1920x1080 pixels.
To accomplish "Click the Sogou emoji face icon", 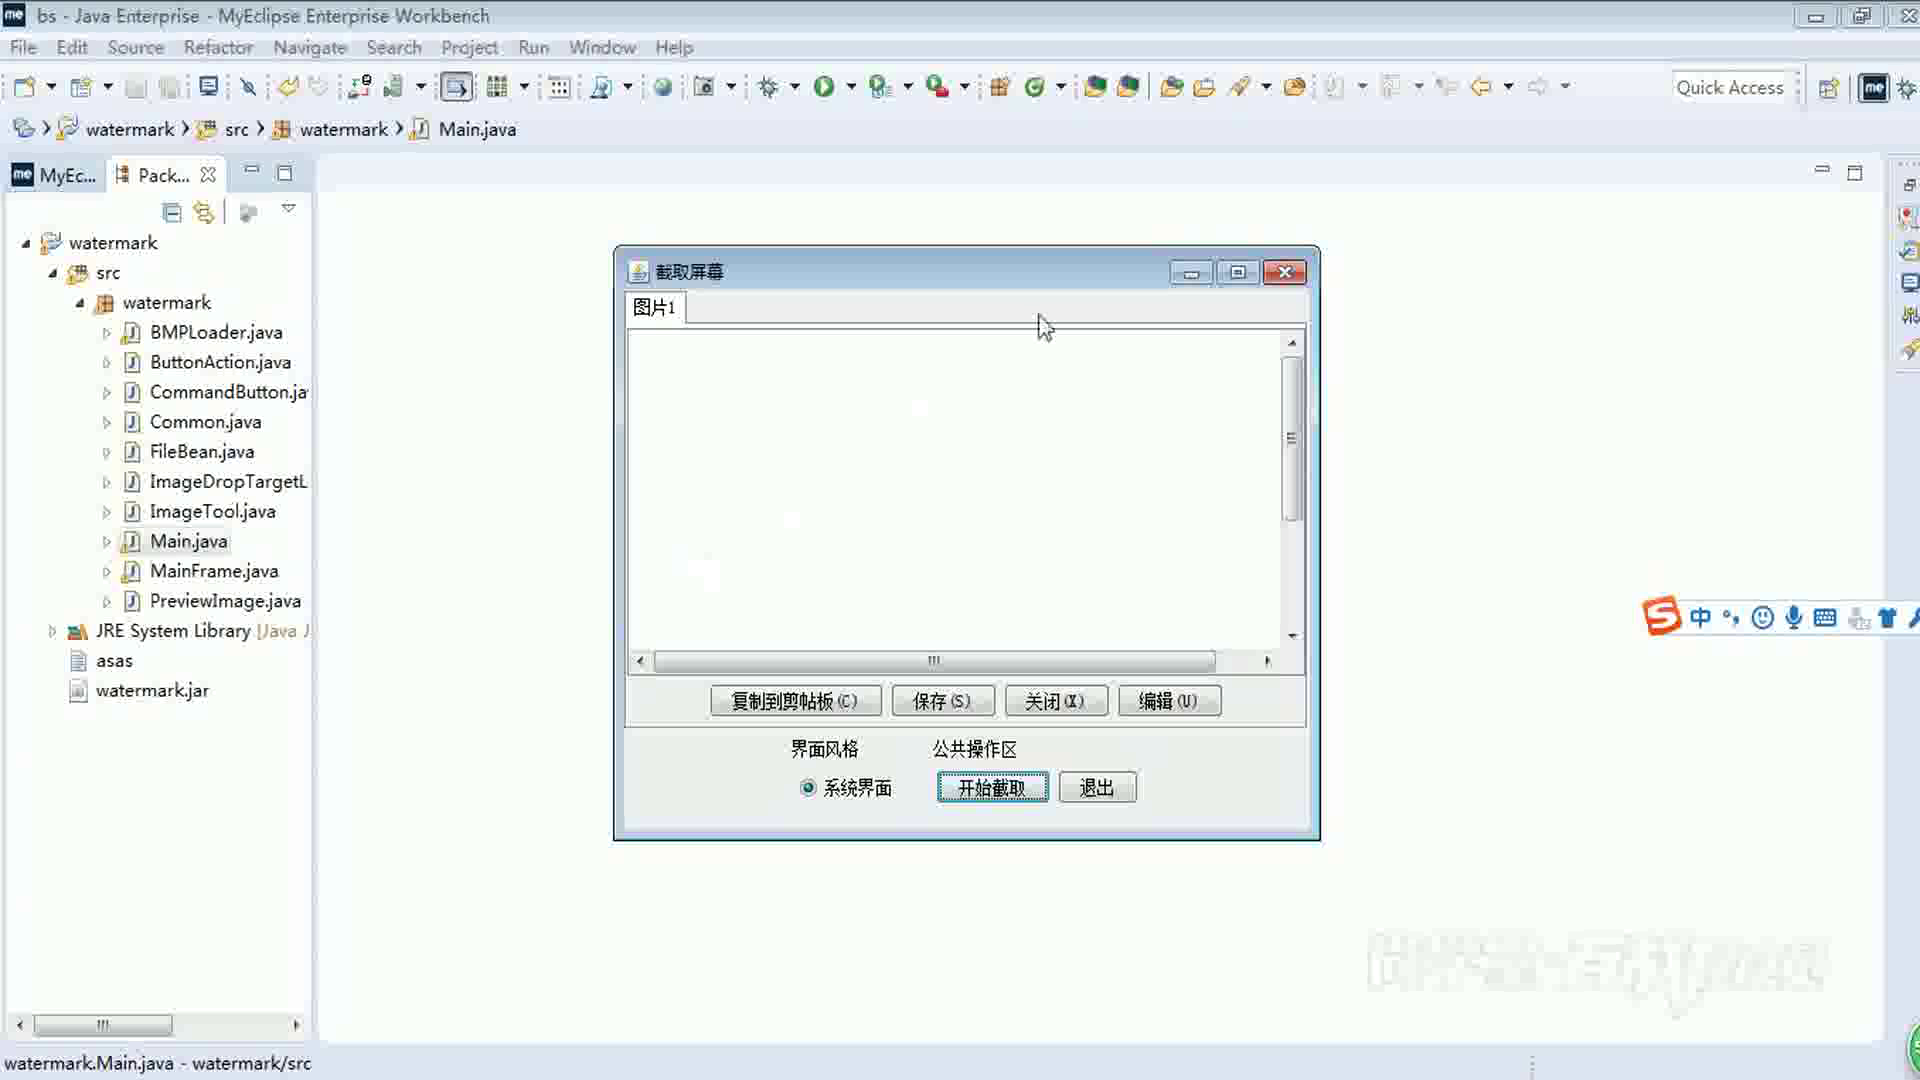I will [x=1763, y=618].
